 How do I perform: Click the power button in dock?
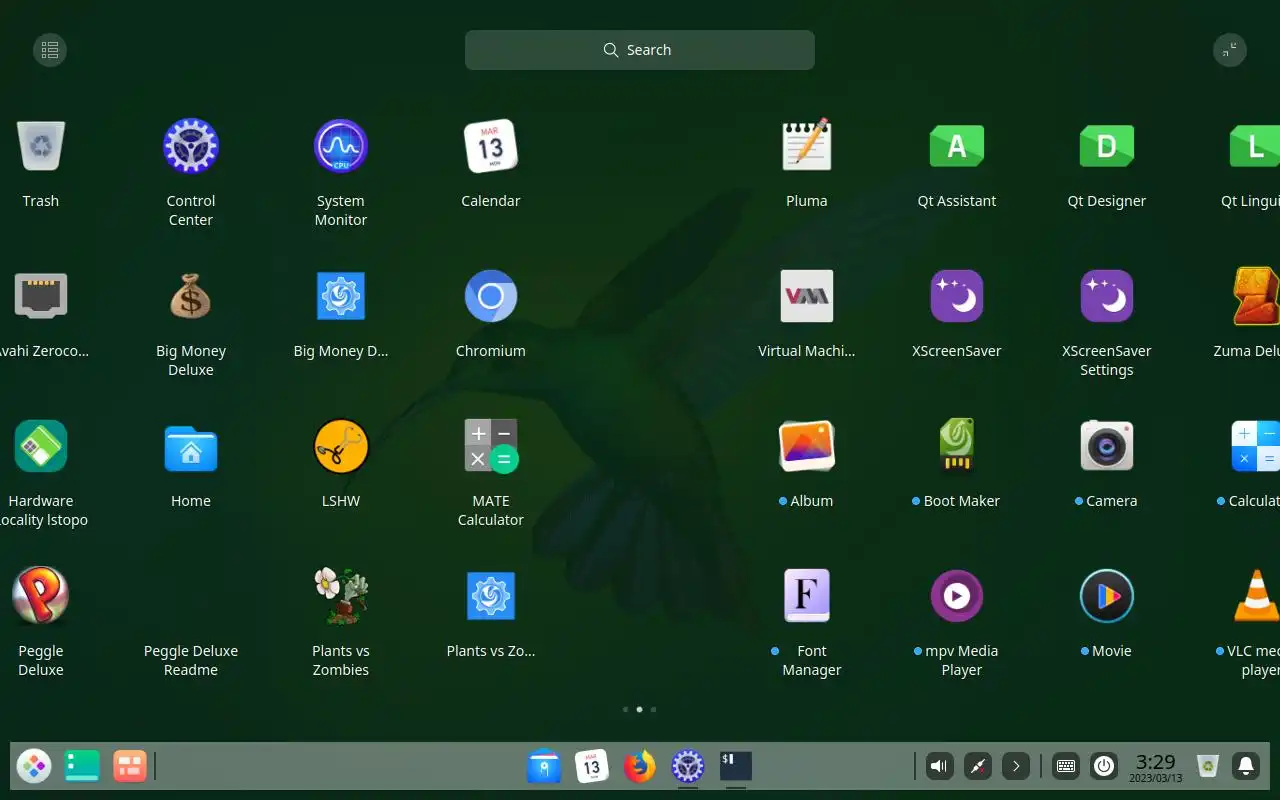[x=1104, y=767]
